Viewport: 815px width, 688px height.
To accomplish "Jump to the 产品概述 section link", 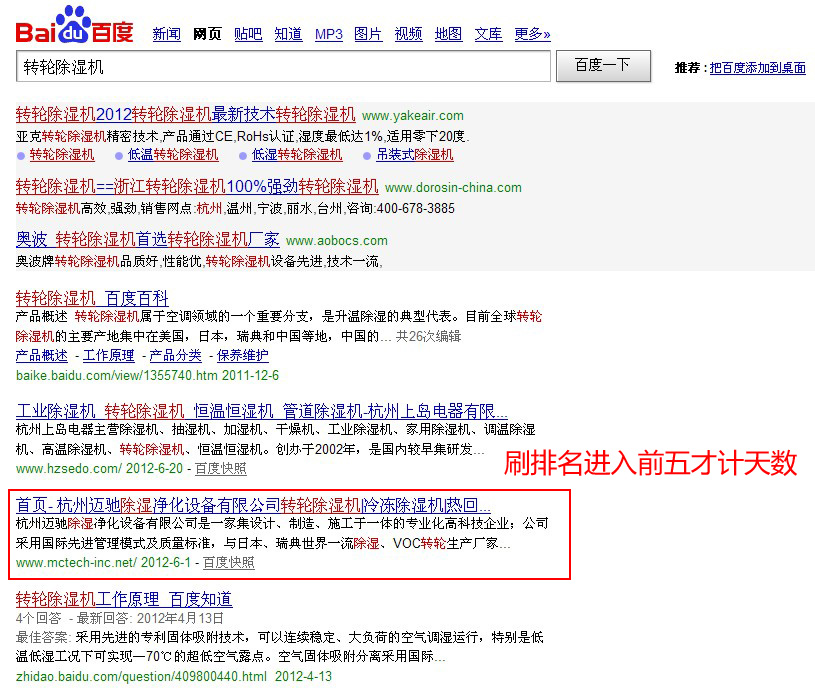I will coord(42,355).
